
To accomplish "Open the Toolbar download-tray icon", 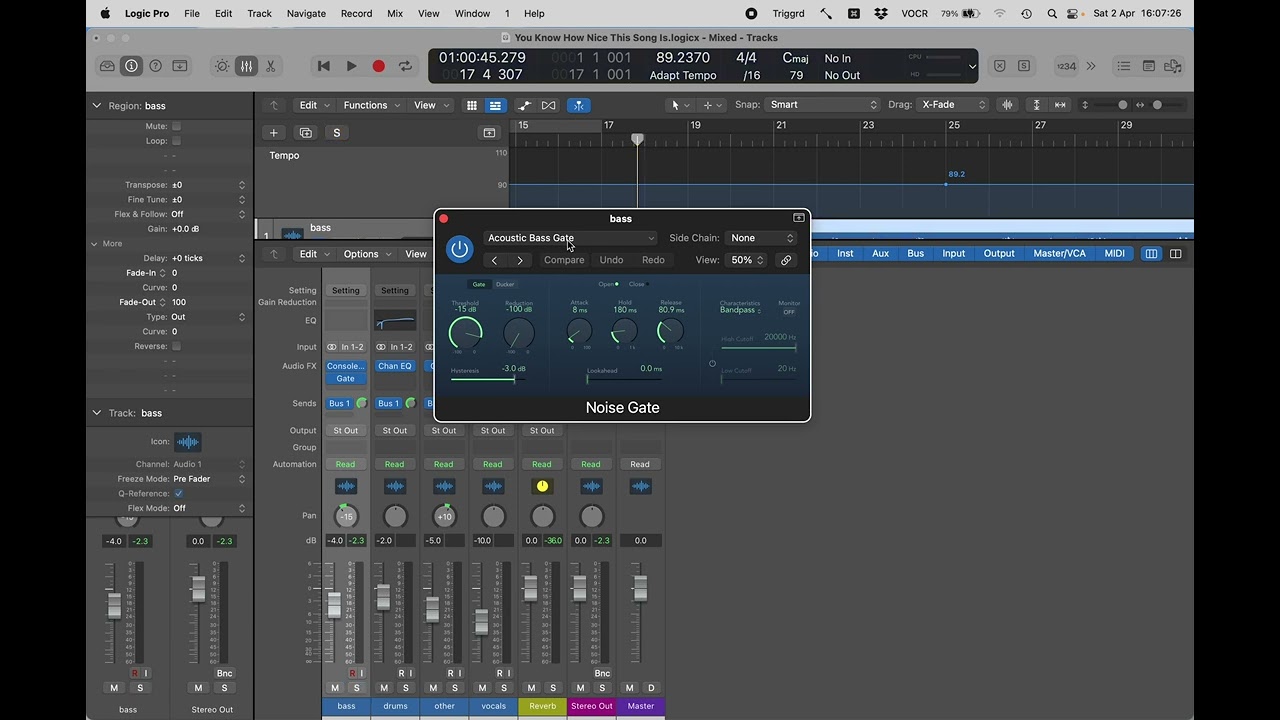I will tap(180, 66).
